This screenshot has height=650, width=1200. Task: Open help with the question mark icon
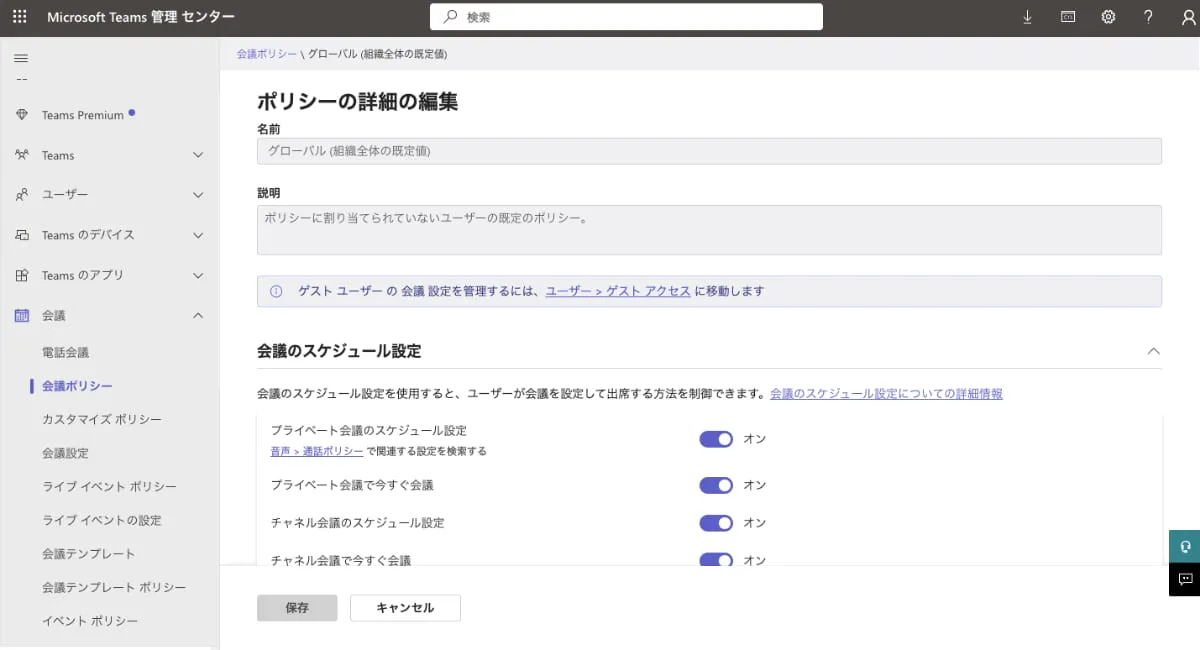1148,16
